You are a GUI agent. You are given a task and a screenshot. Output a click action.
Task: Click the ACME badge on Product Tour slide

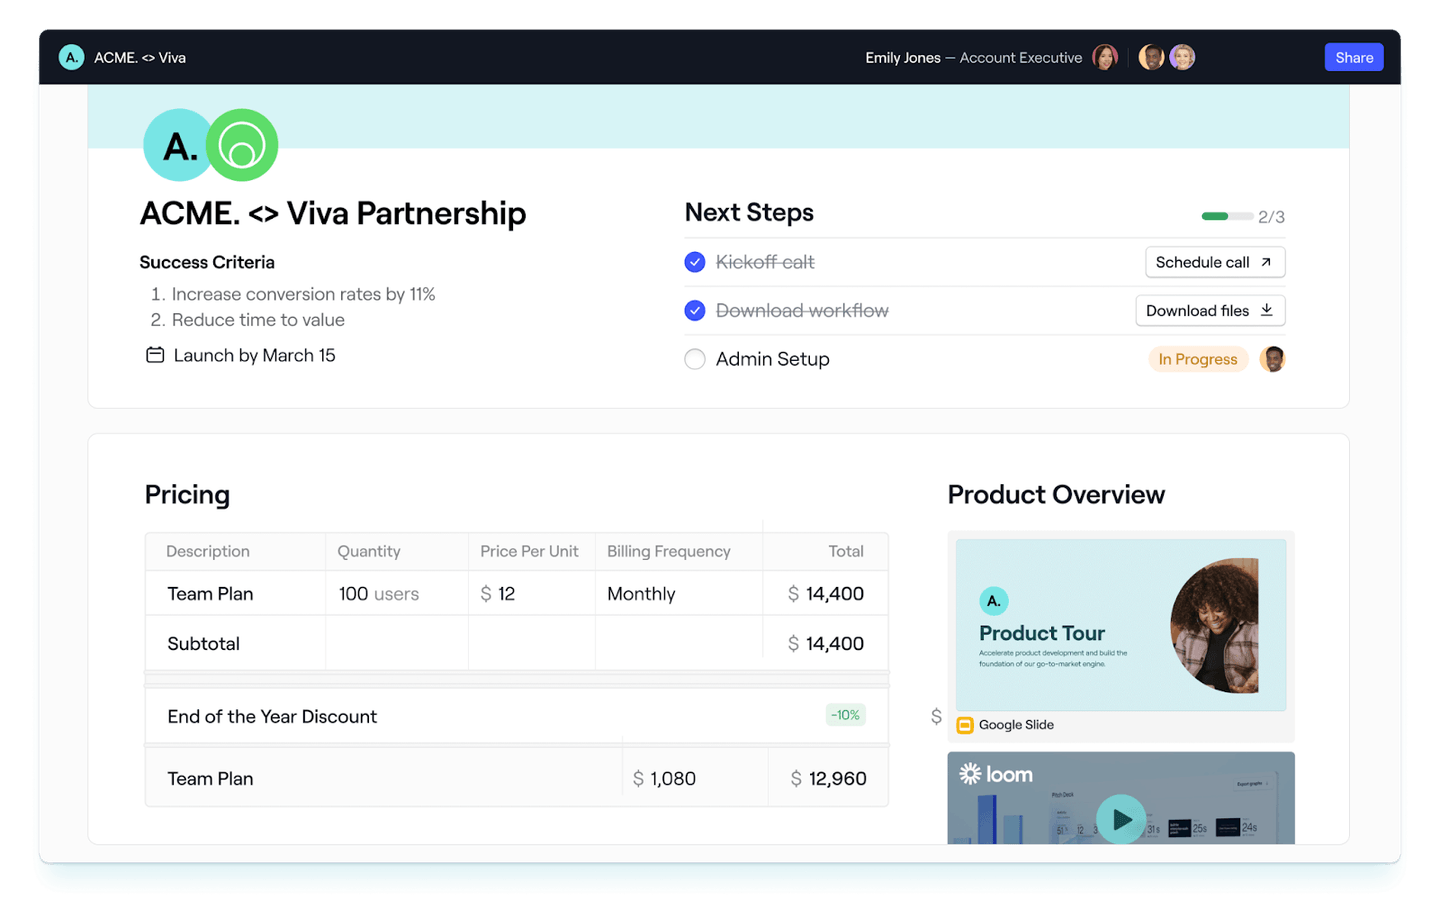point(993,601)
